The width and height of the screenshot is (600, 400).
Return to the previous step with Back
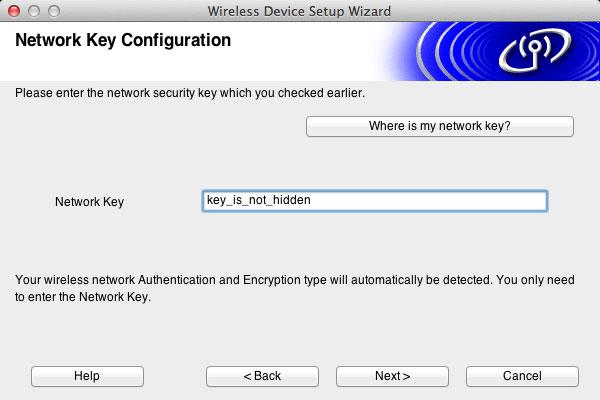click(x=262, y=376)
